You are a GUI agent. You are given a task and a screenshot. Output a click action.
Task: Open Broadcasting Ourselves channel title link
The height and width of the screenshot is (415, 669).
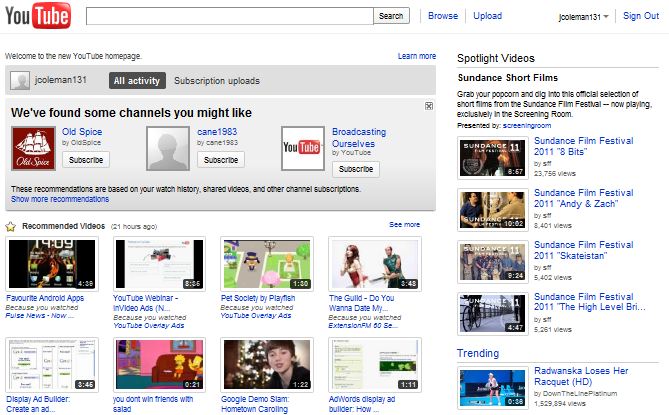click(359, 138)
